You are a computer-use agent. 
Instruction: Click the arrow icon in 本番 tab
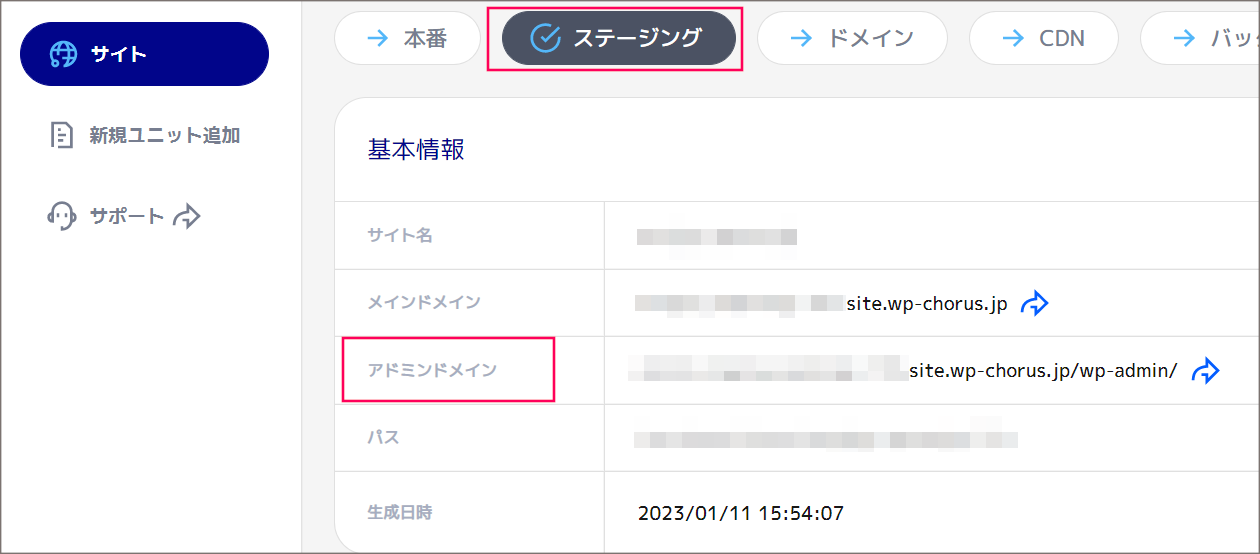click(378, 38)
